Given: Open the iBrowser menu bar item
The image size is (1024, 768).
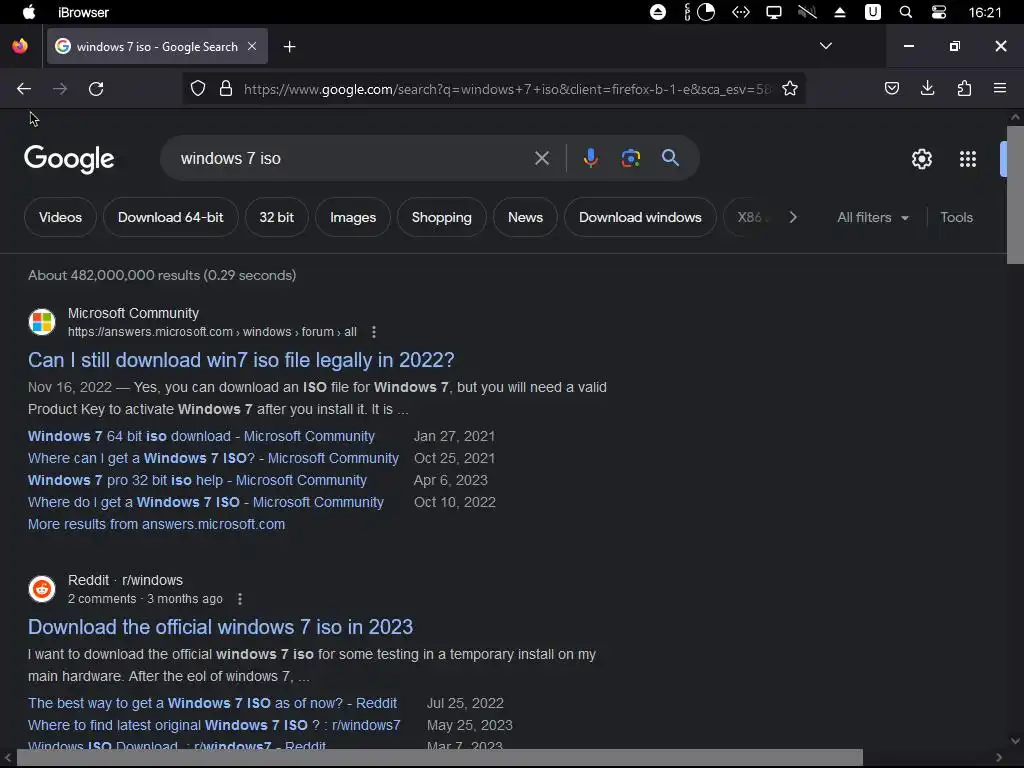Looking at the screenshot, I should pyautogui.click(x=83, y=12).
